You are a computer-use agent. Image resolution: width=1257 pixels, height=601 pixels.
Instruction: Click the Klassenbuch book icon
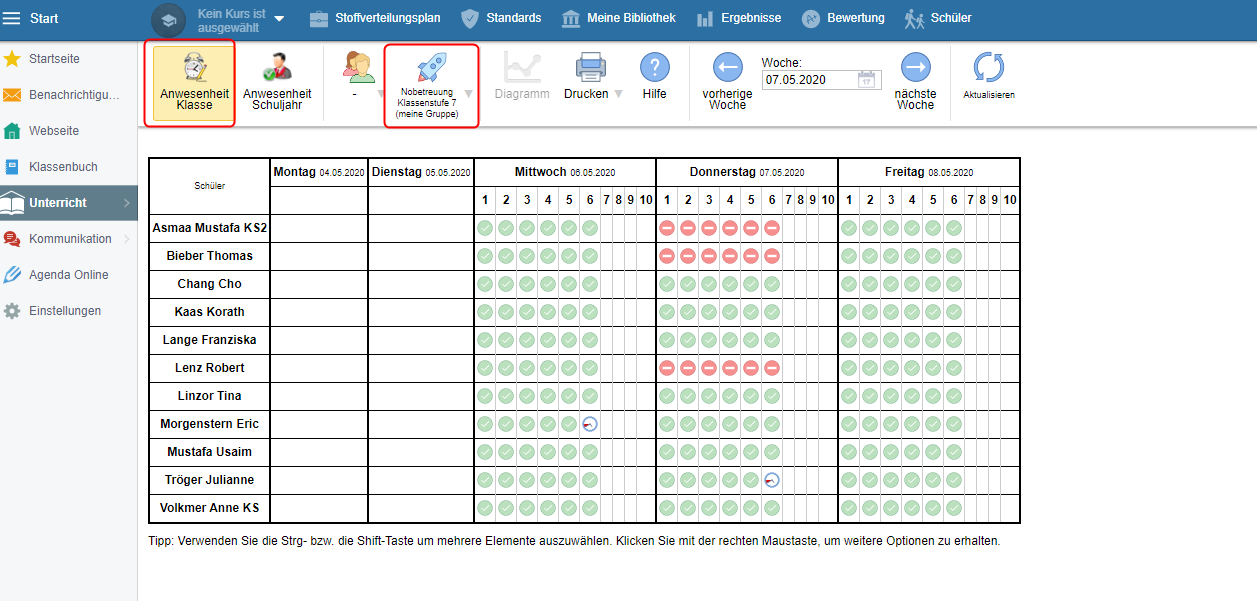click(12, 167)
